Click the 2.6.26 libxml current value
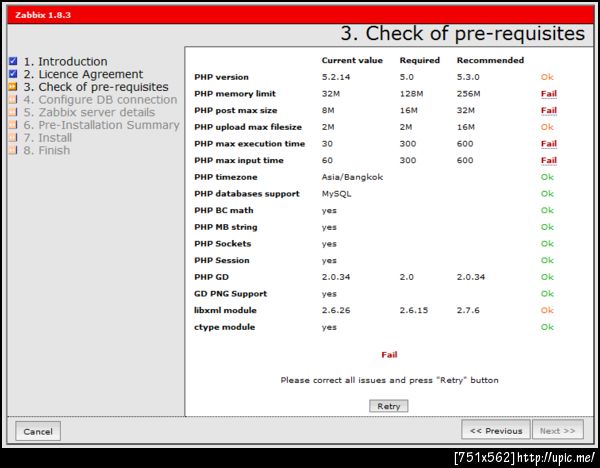 click(336, 310)
